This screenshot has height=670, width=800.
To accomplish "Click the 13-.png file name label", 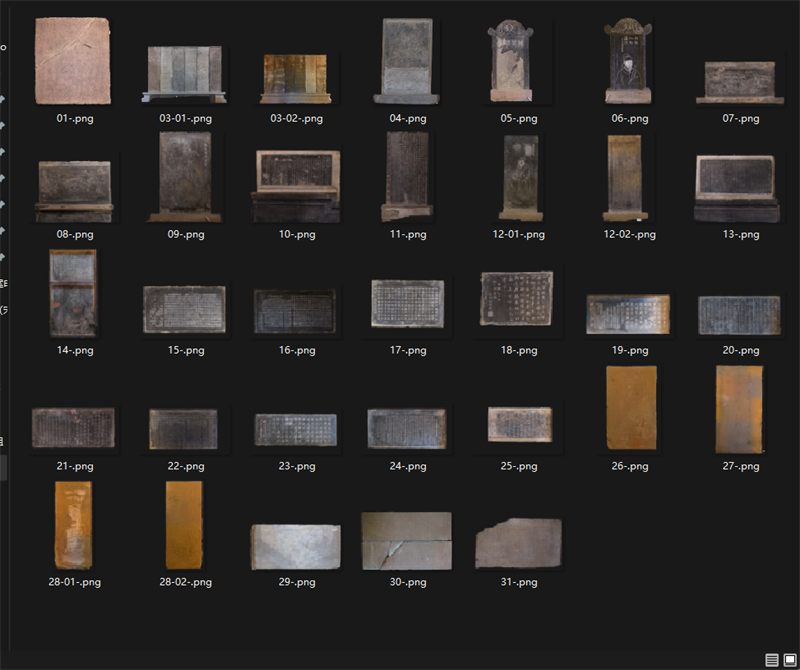I will pos(741,234).
